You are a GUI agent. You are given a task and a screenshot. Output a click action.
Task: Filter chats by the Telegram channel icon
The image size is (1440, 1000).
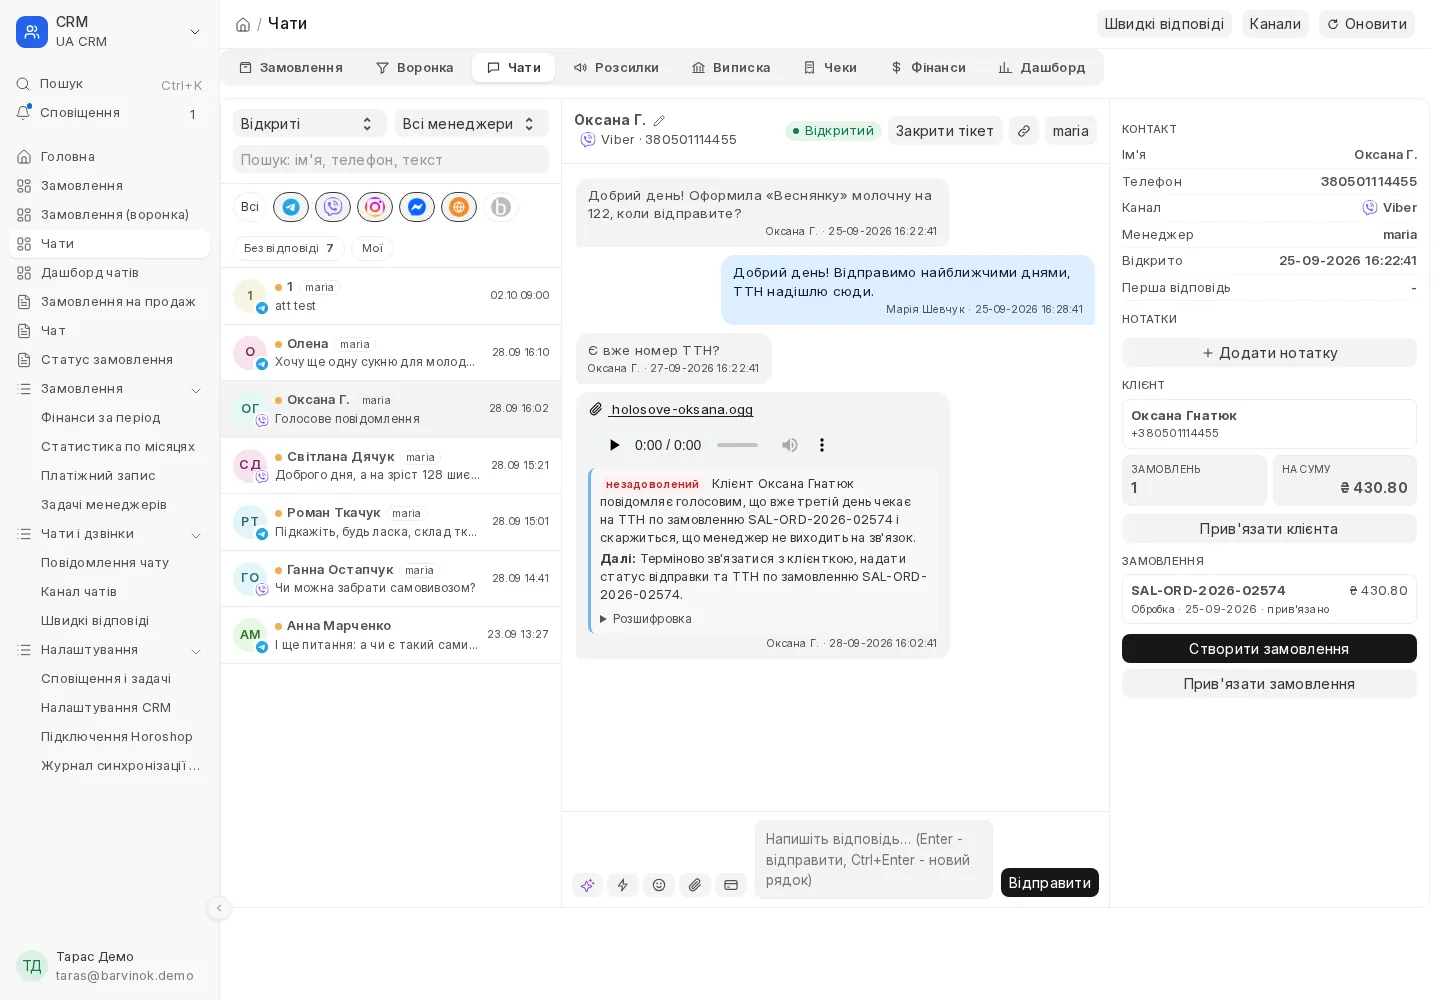coord(291,207)
